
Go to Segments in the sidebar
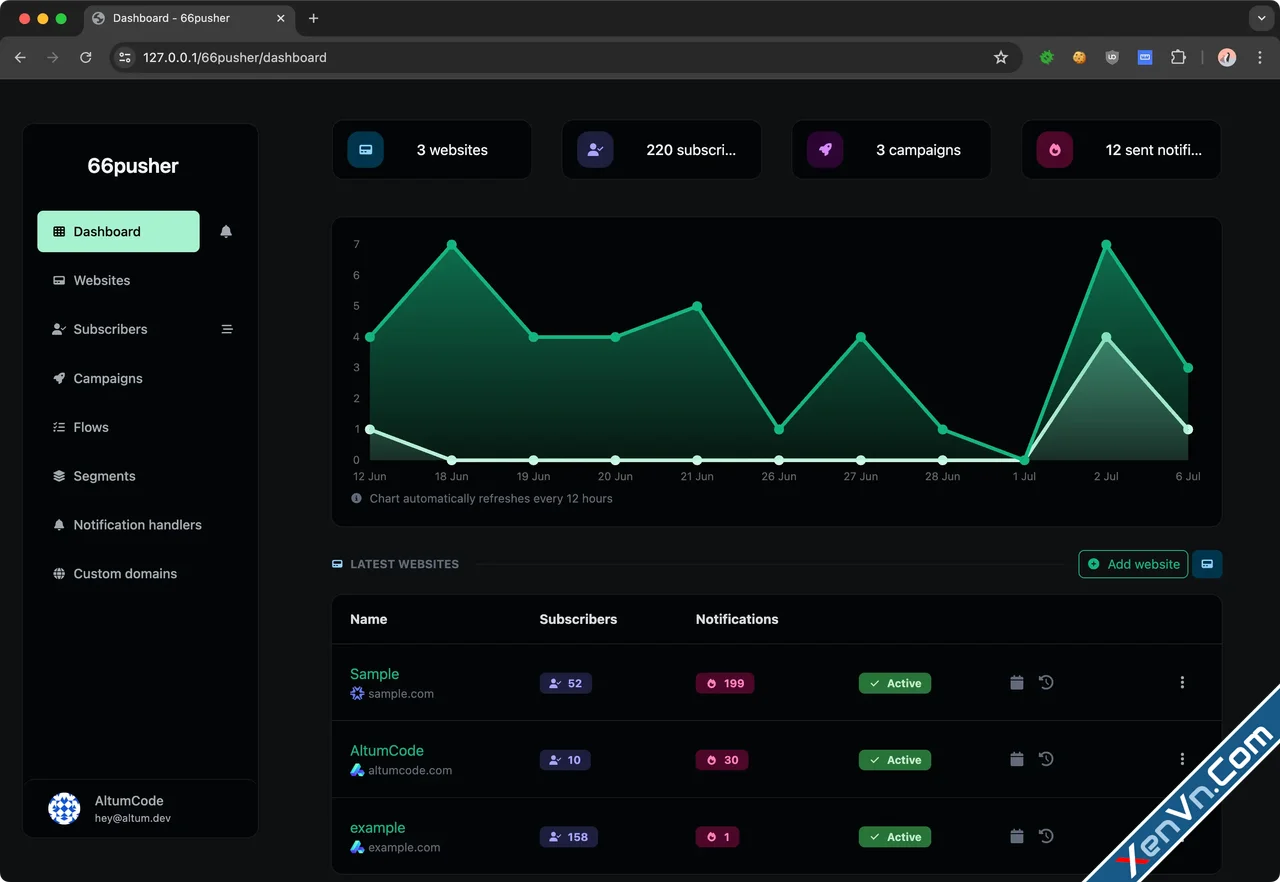point(104,476)
